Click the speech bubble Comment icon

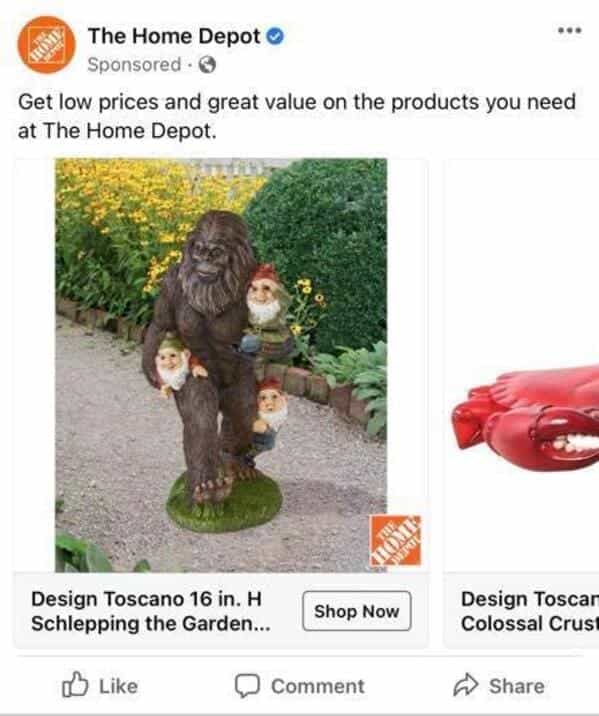click(x=247, y=685)
